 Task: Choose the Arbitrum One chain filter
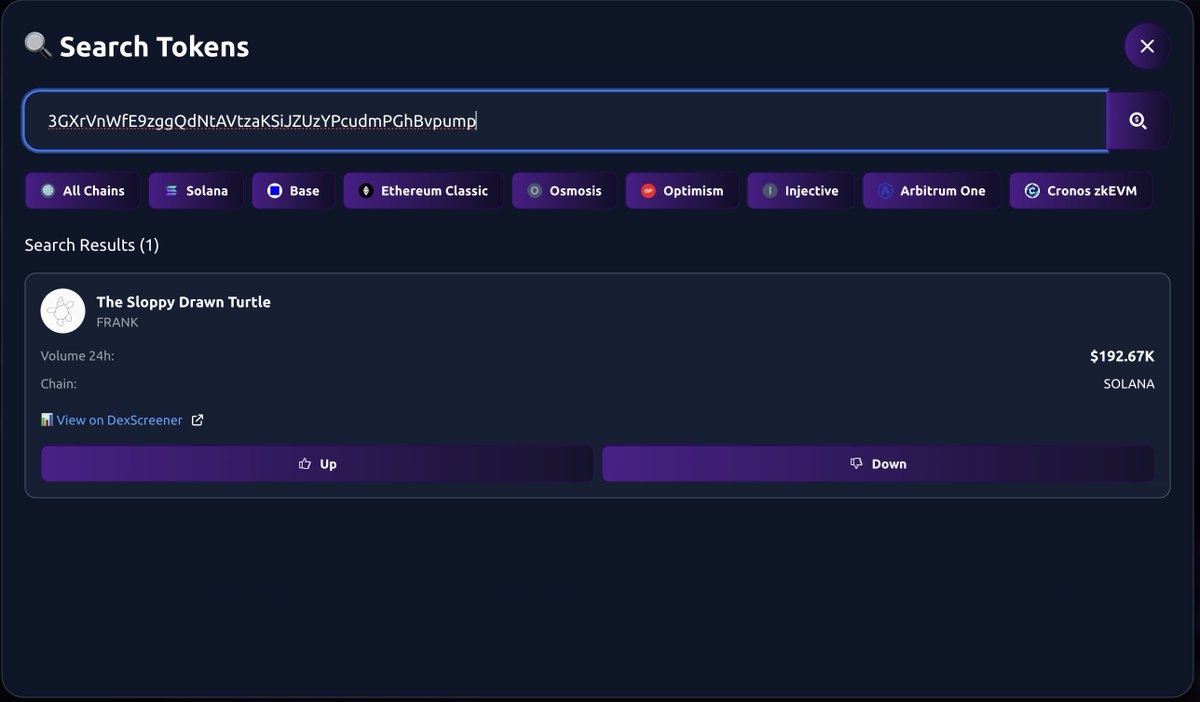coord(931,191)
